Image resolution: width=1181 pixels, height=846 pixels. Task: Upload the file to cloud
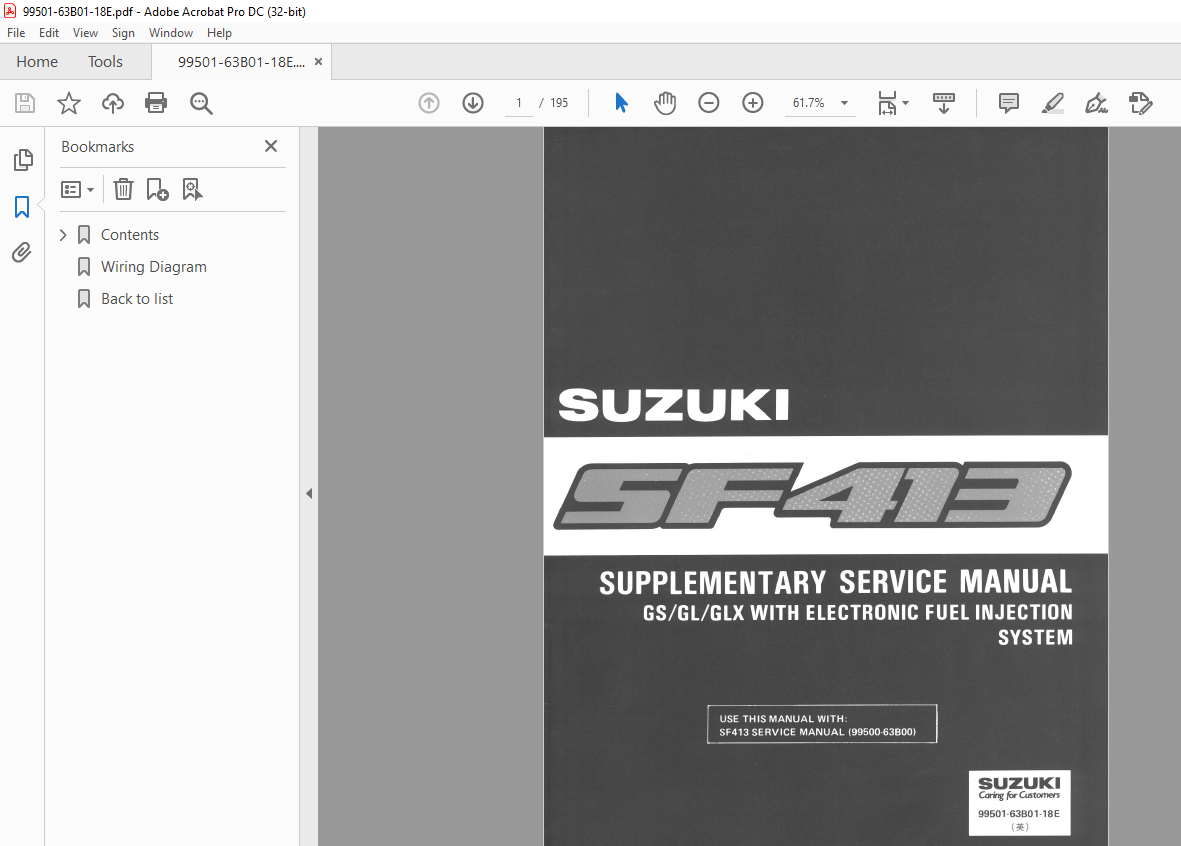[113, 103]
